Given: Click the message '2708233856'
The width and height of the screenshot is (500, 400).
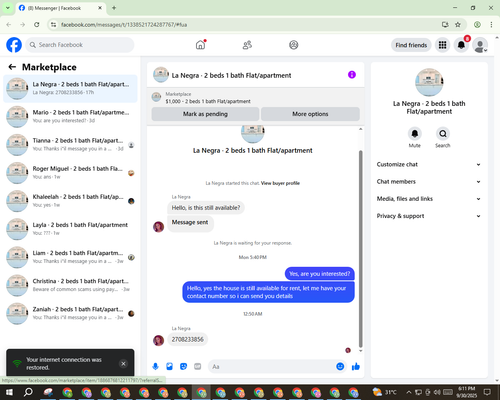Looking at the screenshot, I should point(187,339).
